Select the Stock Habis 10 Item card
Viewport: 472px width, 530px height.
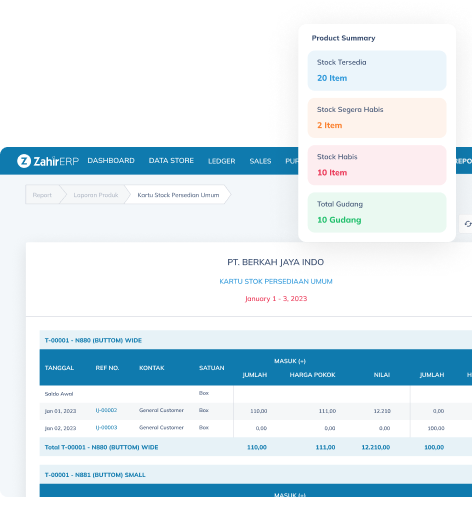click(377, 165)
